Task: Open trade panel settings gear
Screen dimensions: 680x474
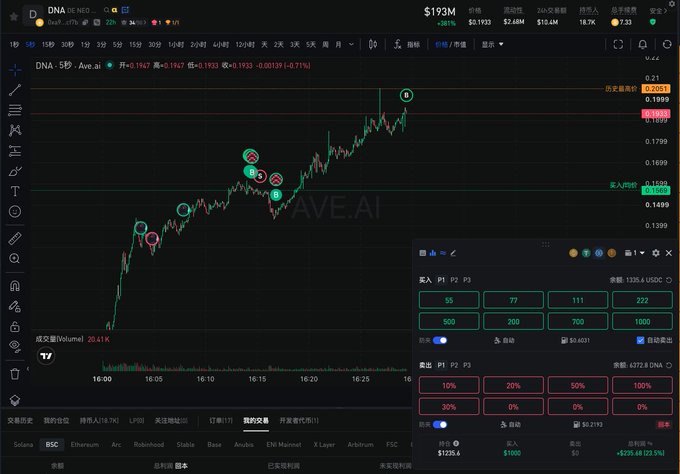Action: click(656, 253)
